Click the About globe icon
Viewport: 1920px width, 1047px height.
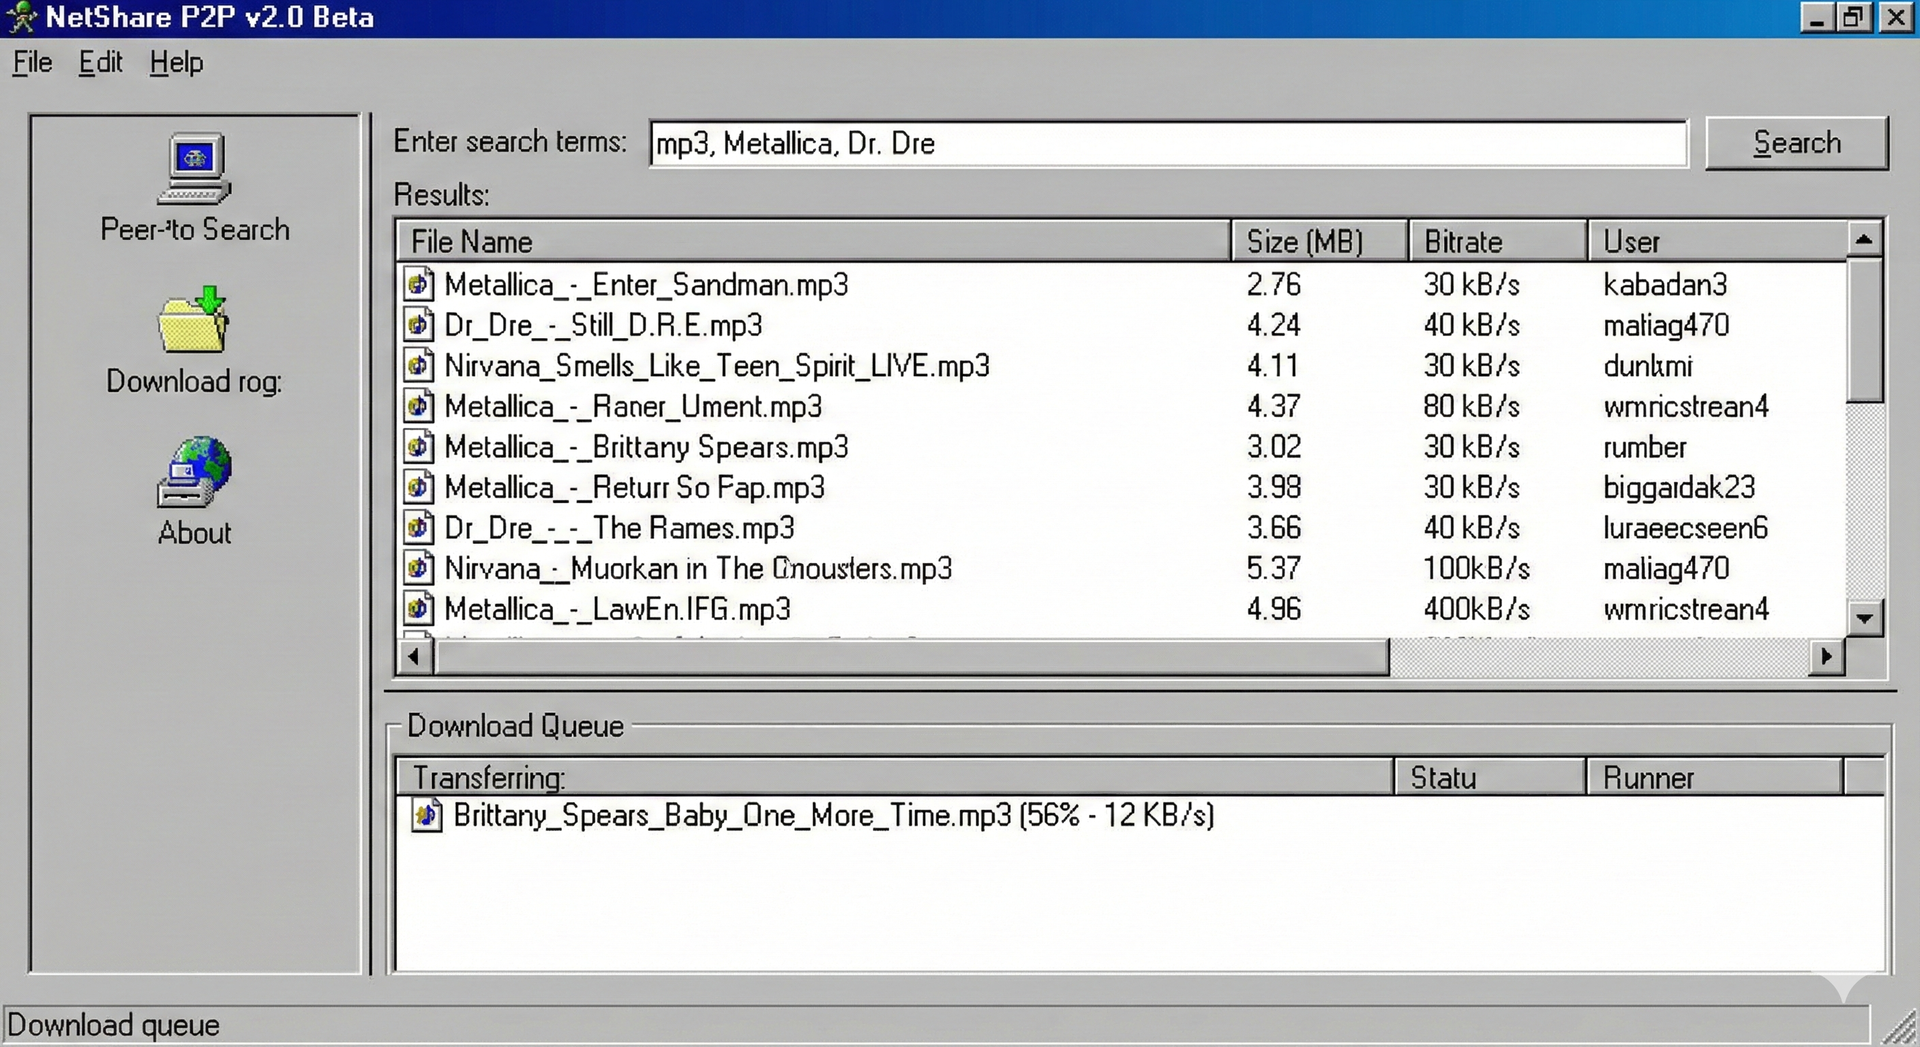[194, 472]
